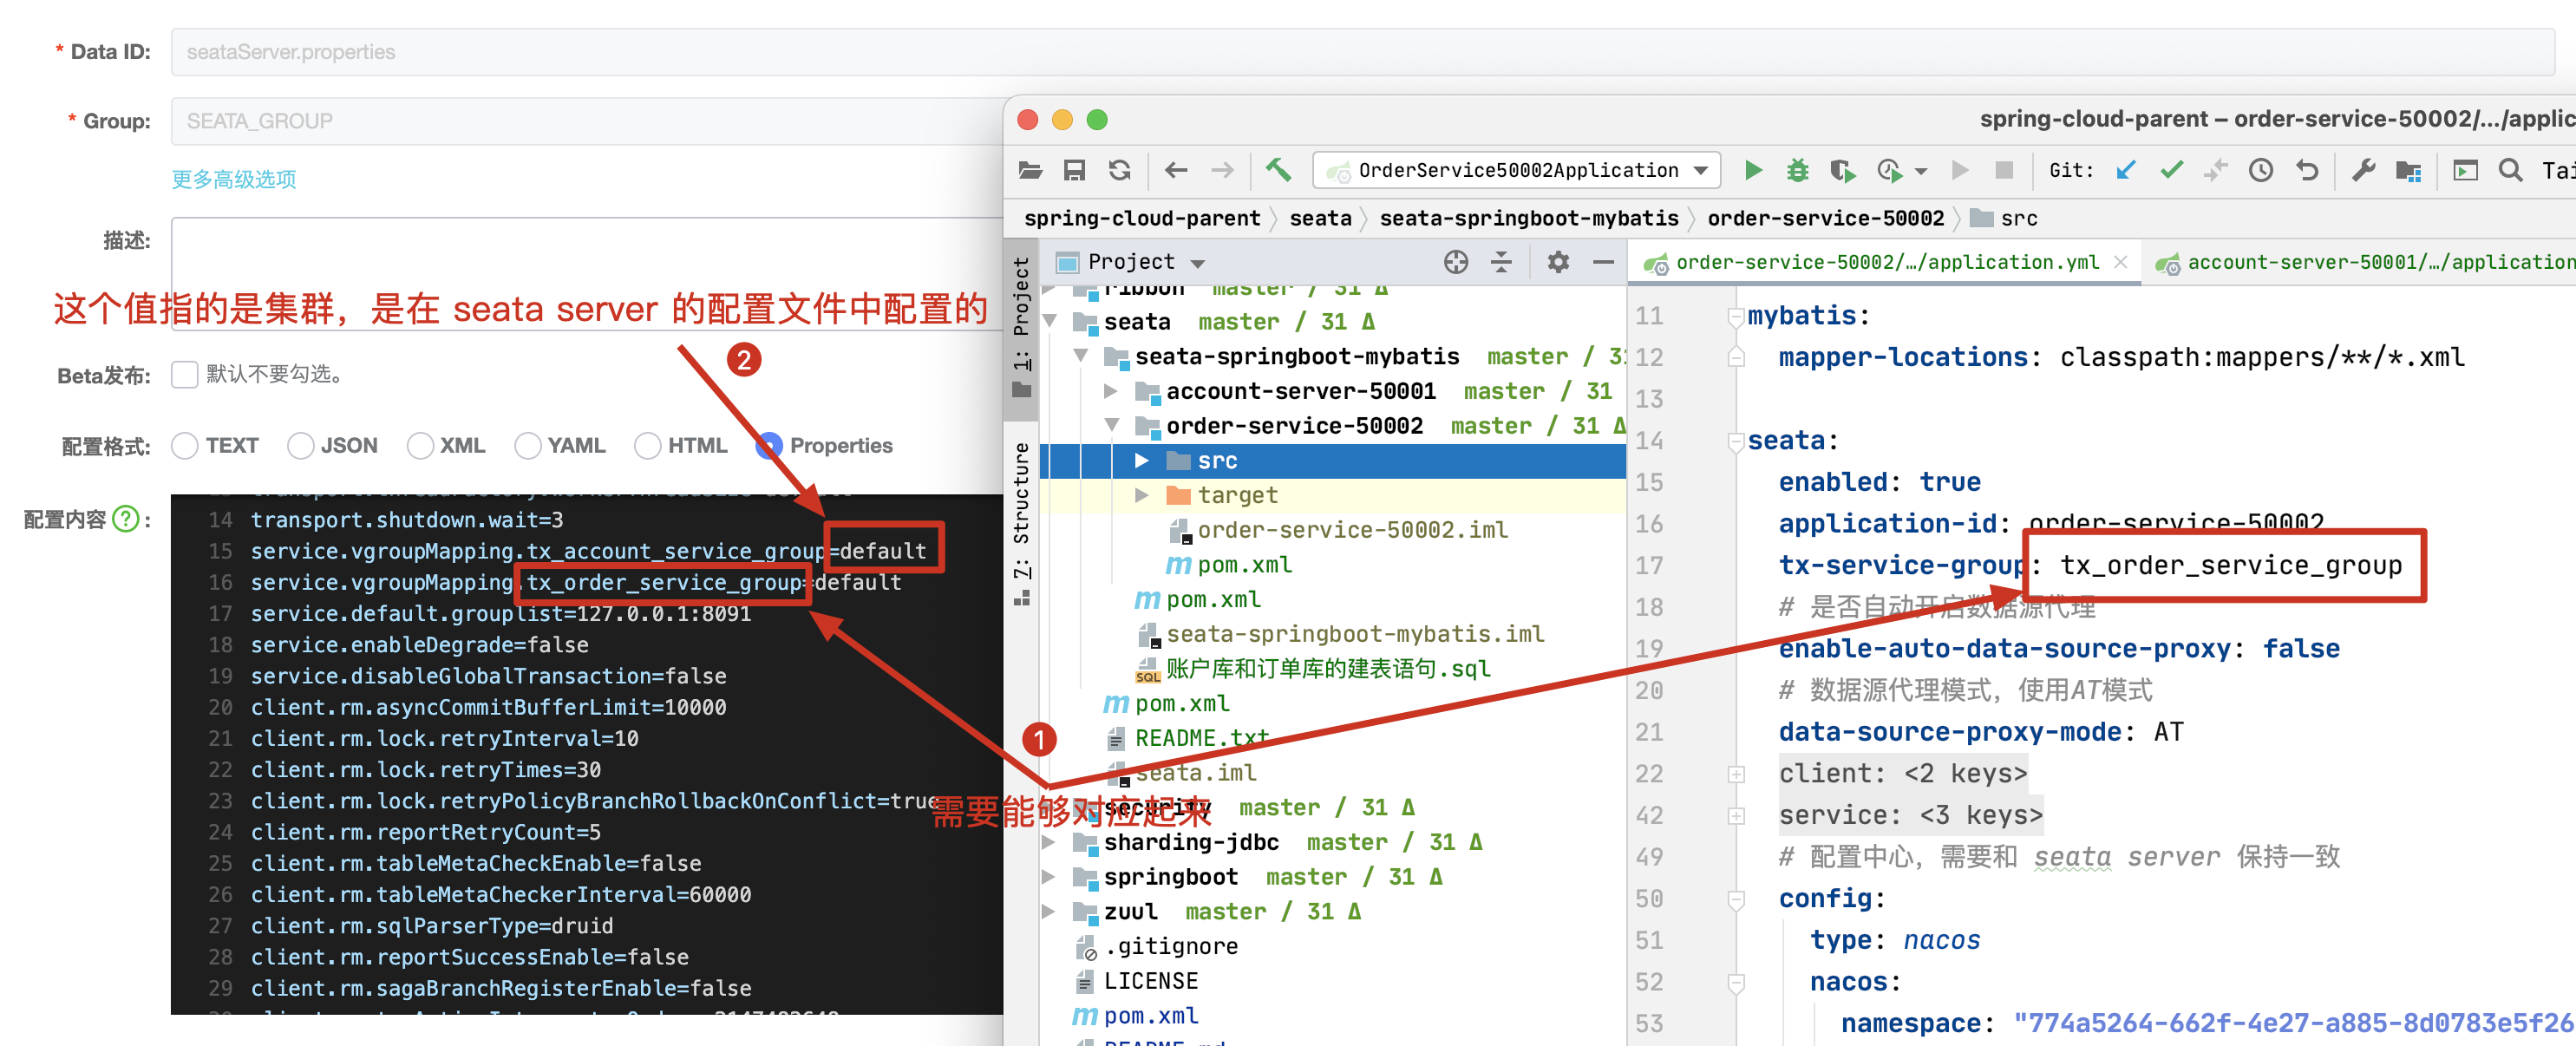Screen dimensions: 2576x1046
Task: Check the Beta发布 checkbox
Action: pos(184,374)
